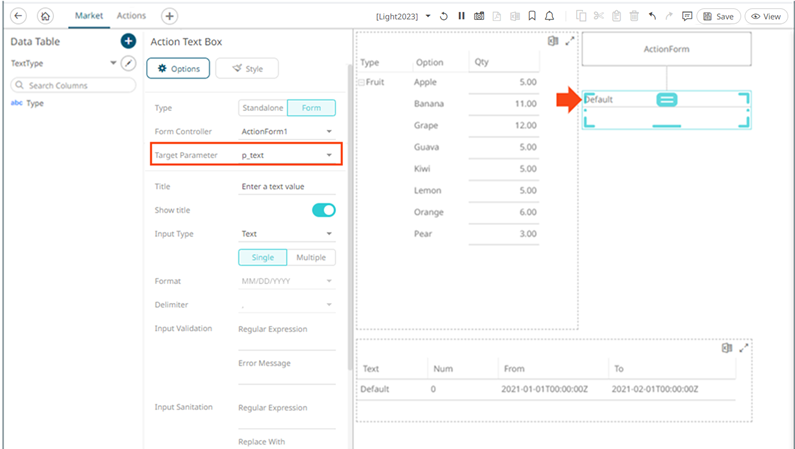Click the refresh data icon in toolbar
This screenshot has height=449, width=795.
(x=443, y=16)
